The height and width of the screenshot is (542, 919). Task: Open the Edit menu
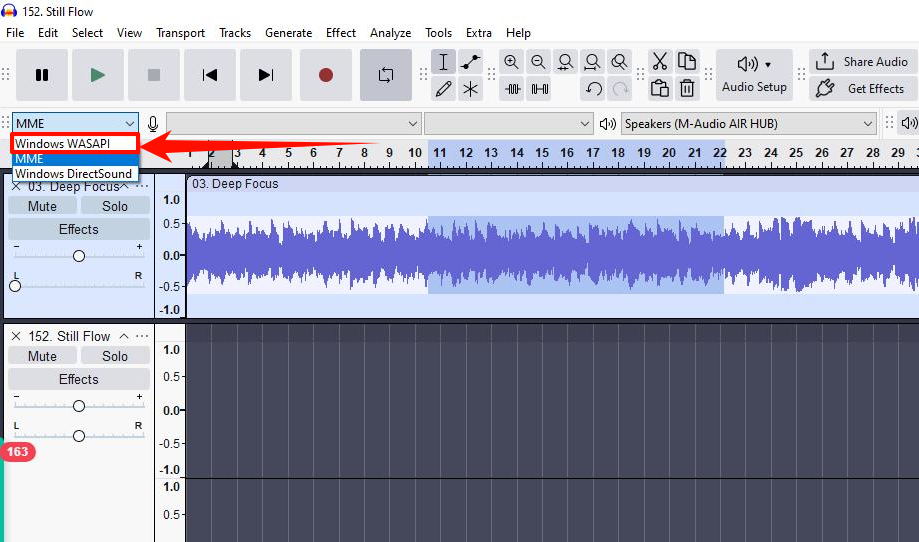tap(48, 33)
